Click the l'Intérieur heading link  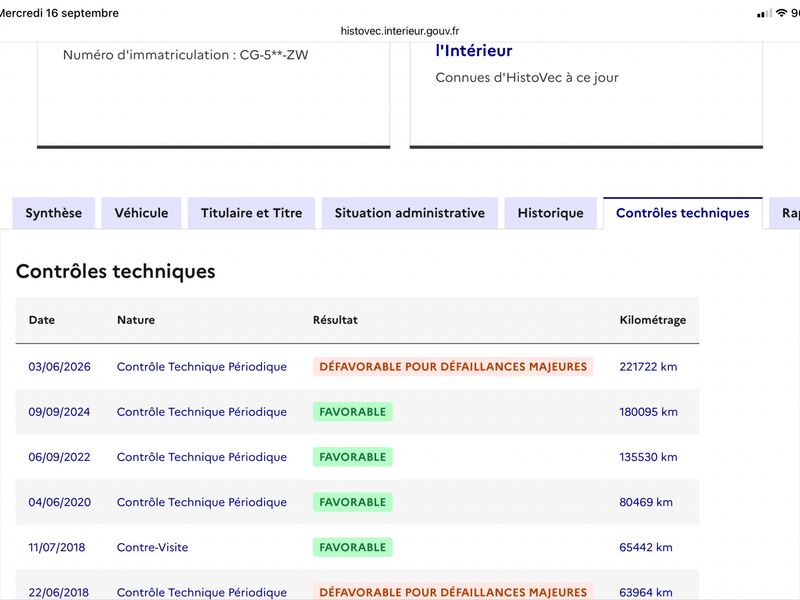coord(474,51)
